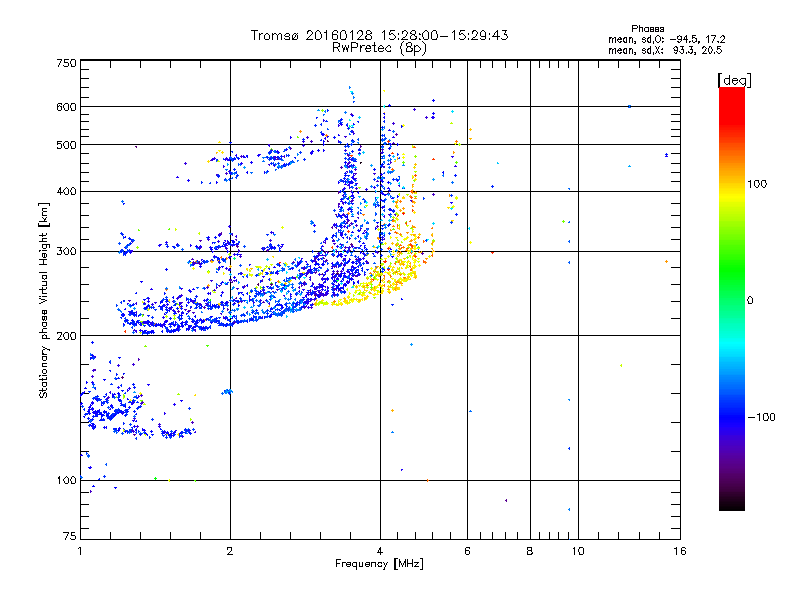Image resolution: width=800 pixels, height=600 pixels.
Task: Click the x-axis label "16"
Action: tap(680, 551)
